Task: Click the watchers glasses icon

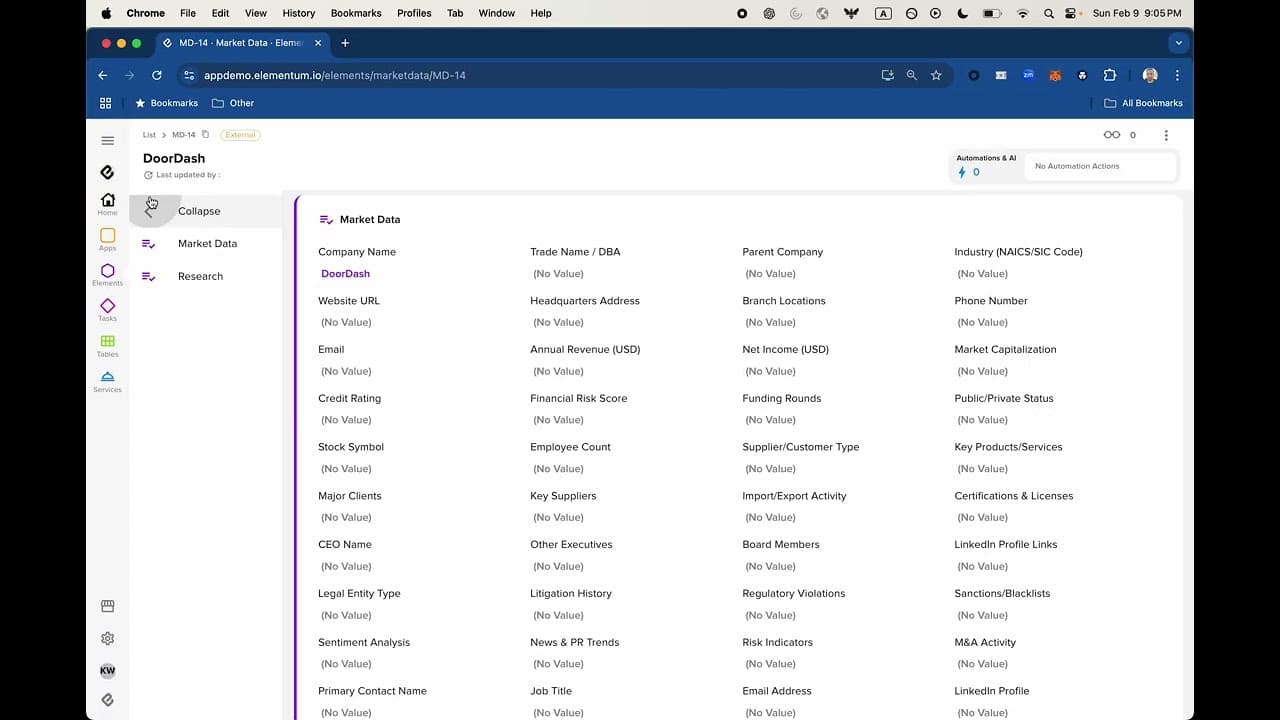Action: [x=1111, y=135]
